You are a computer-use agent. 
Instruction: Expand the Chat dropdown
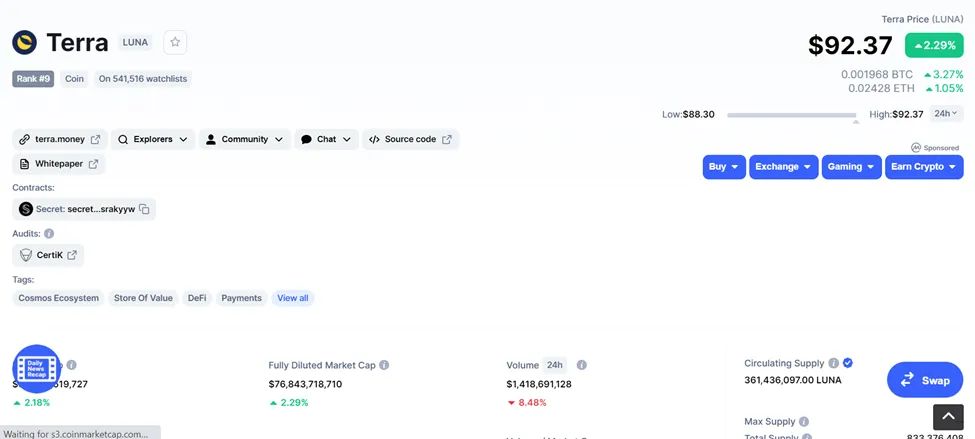[326, 139]
